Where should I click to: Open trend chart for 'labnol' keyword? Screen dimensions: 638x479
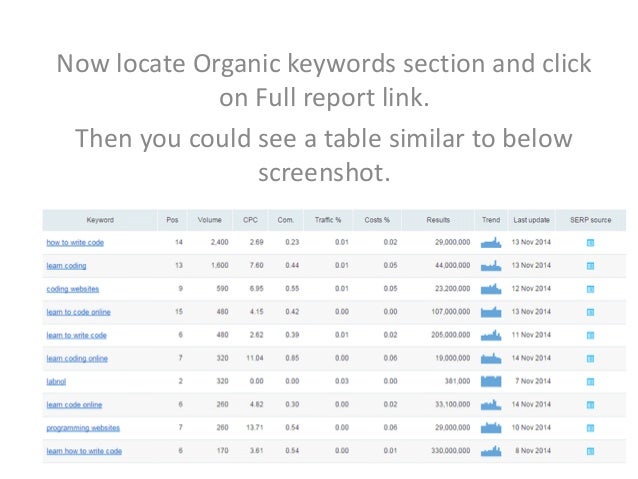point(491,381)
